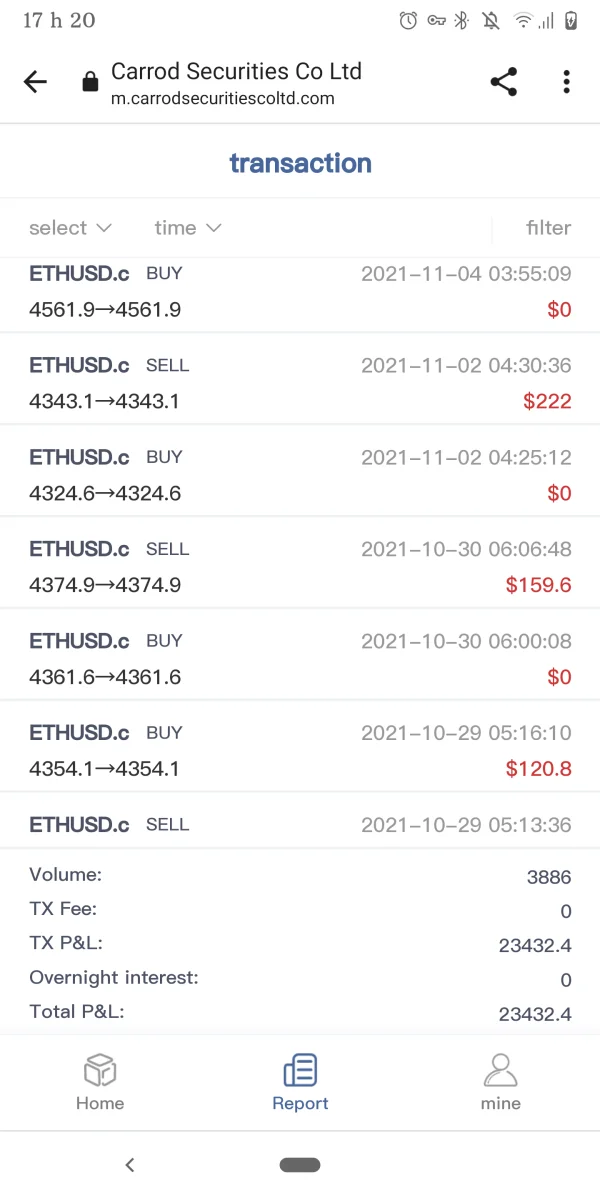The height and width of the screenshot is (1200, 600).
Task: Tap the mine profile icon
Action: [500, 1070]
